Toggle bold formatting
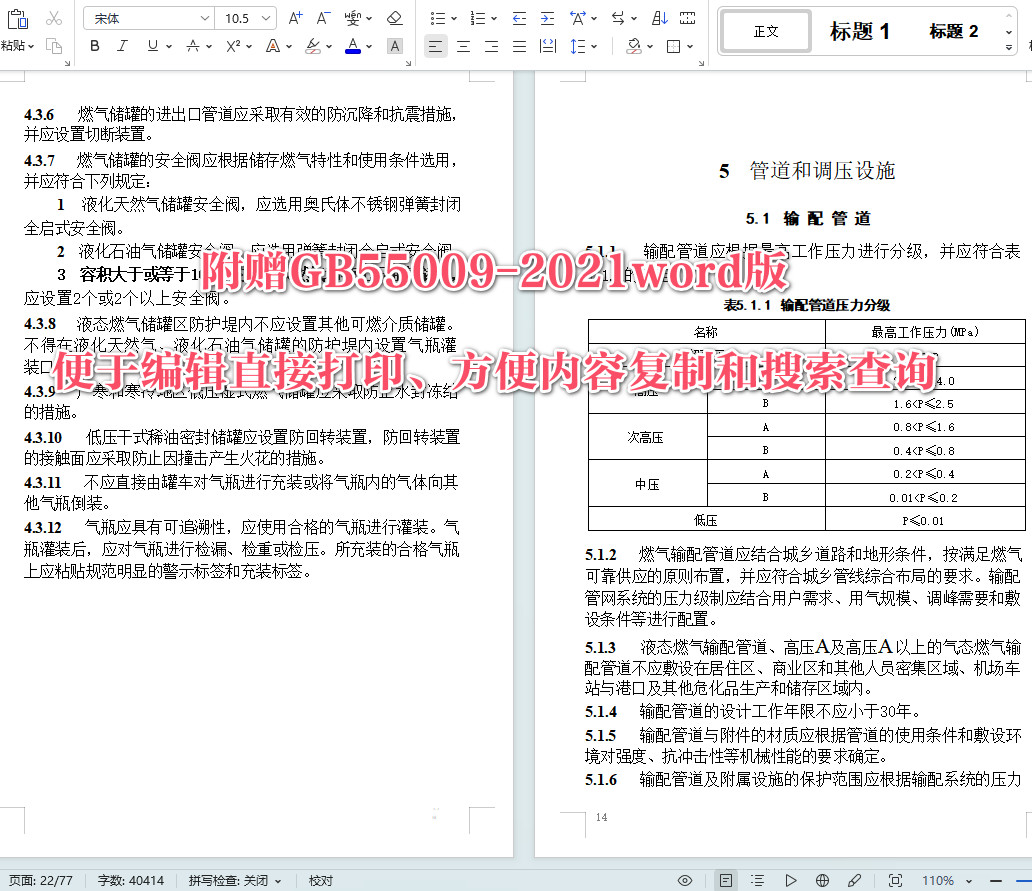This screenshot has height=891, width=1032. pyautogui.click(x=94, y=45)
